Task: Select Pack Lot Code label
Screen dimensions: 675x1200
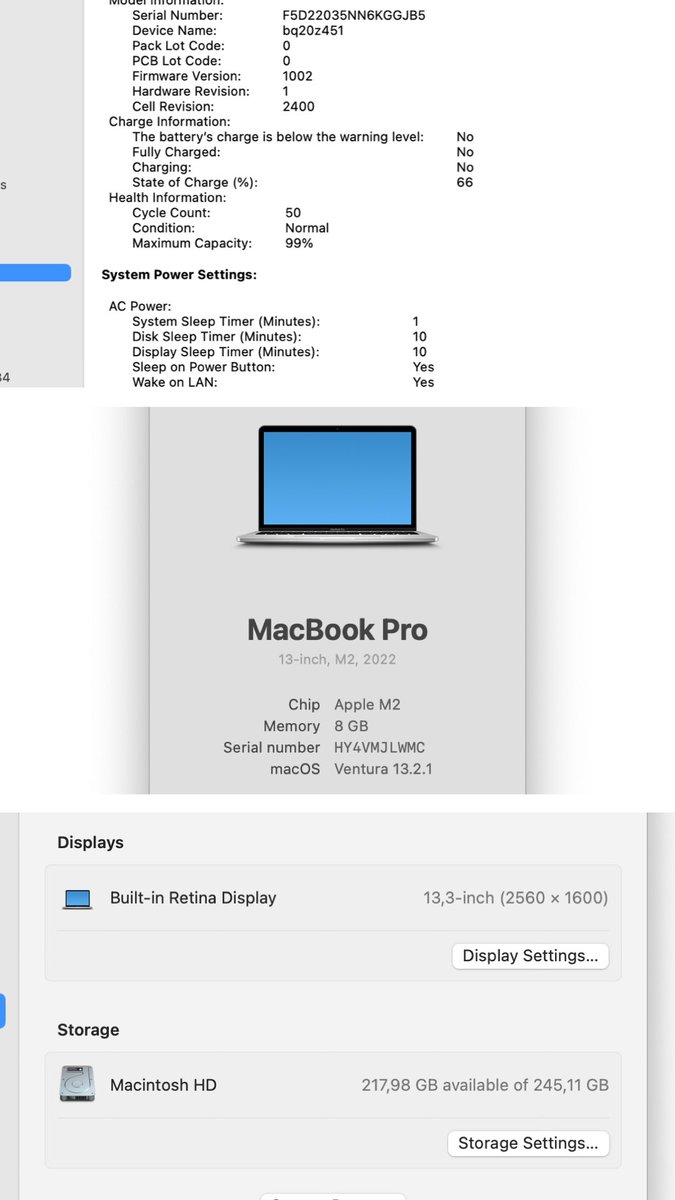Action: [x=178, y=46]
